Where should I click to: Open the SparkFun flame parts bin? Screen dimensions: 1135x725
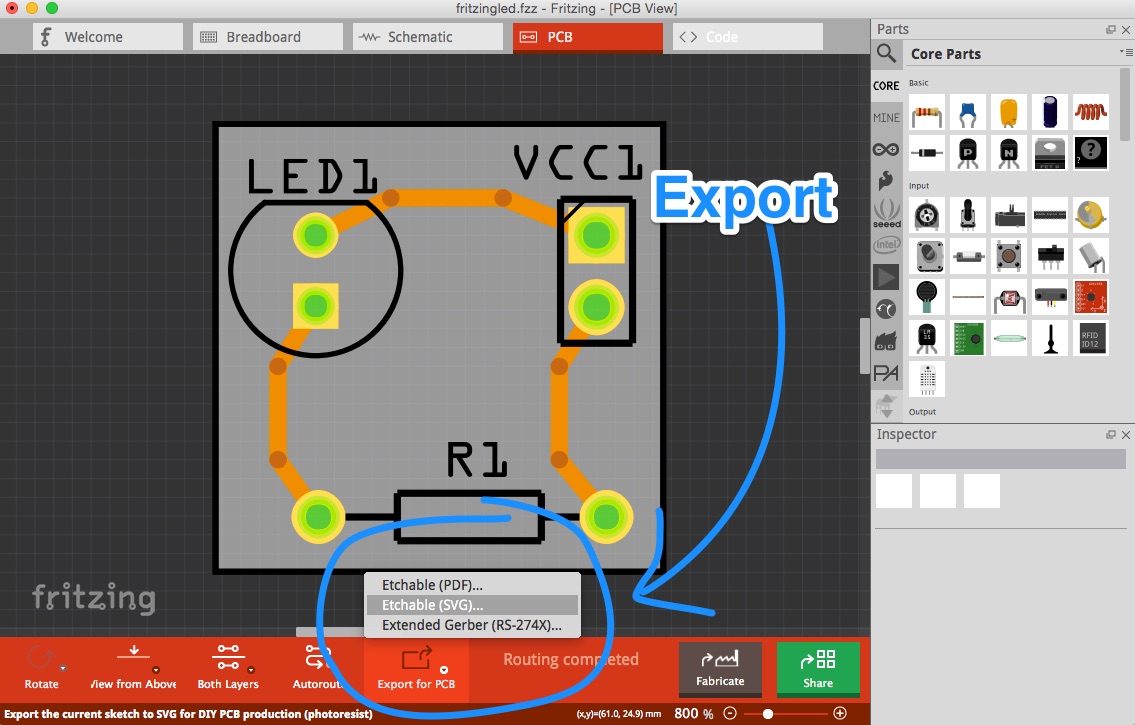pos(886,180)
